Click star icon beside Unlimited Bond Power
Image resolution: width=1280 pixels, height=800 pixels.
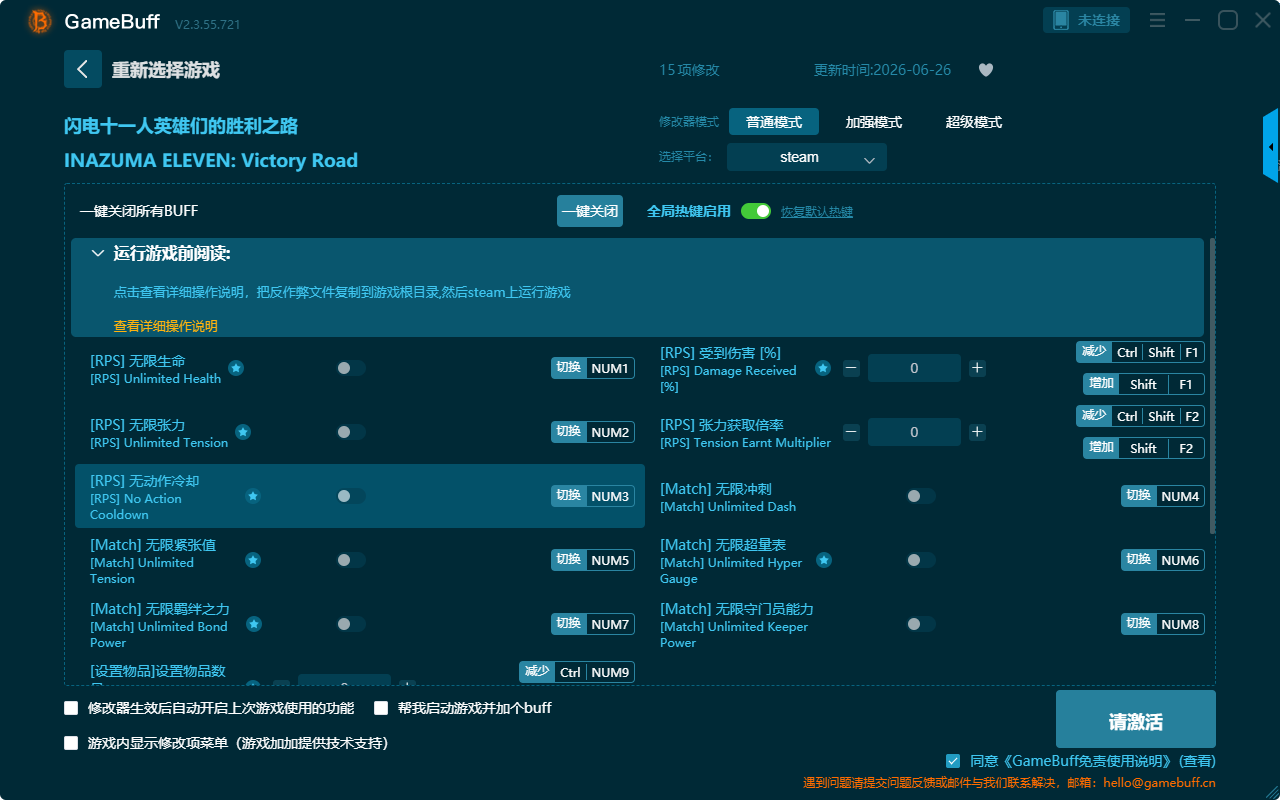coord(254,624)
